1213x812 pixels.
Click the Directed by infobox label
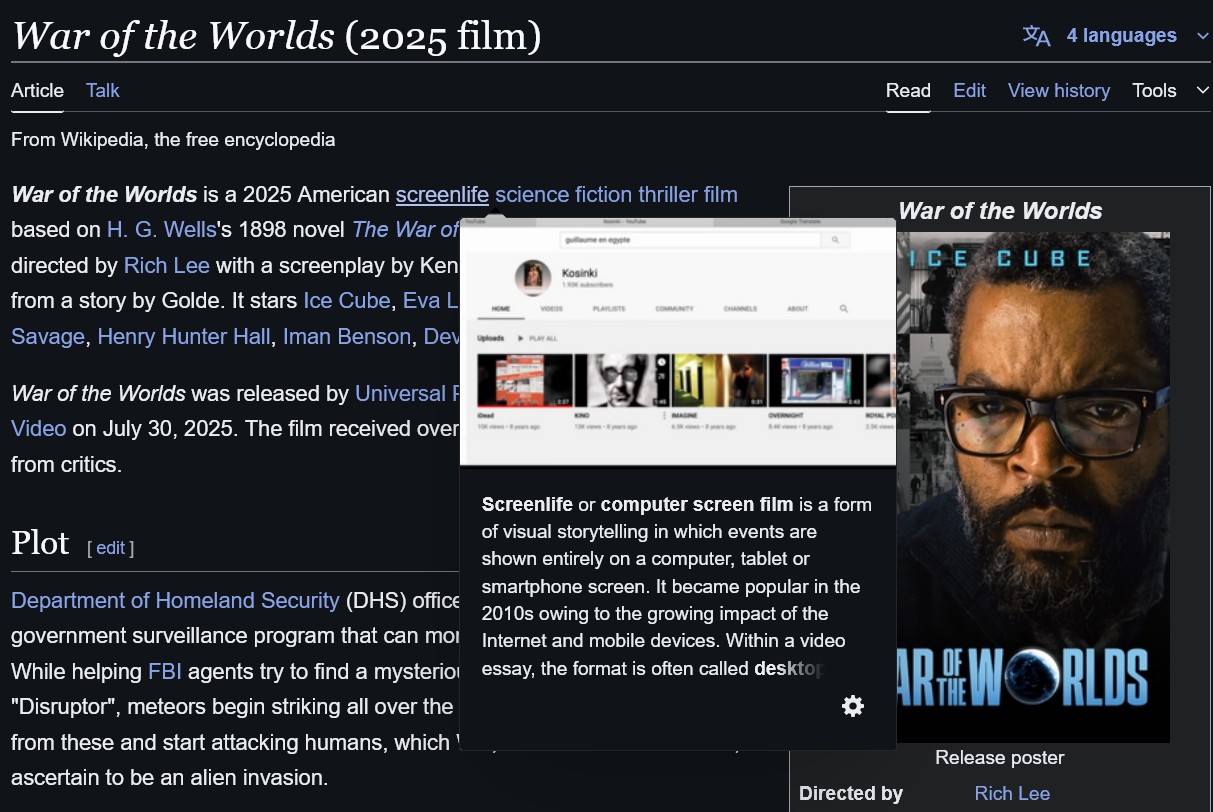tap(851, 793)
